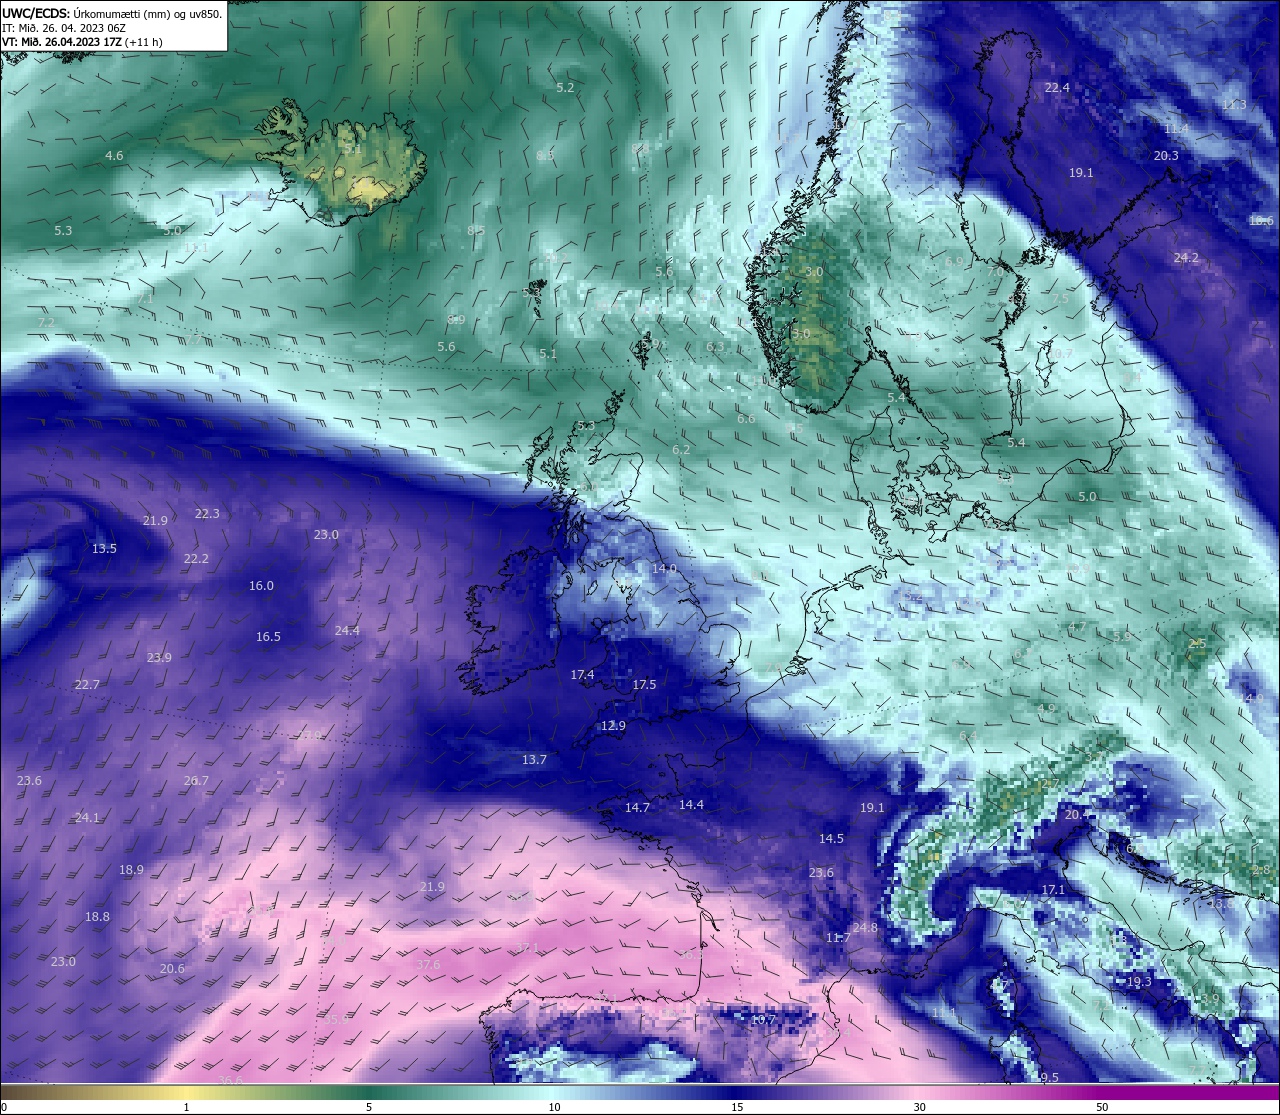Click the 22.2 value over the Atlantic
Viewport: 1280px width, 1115px height.
196,559
